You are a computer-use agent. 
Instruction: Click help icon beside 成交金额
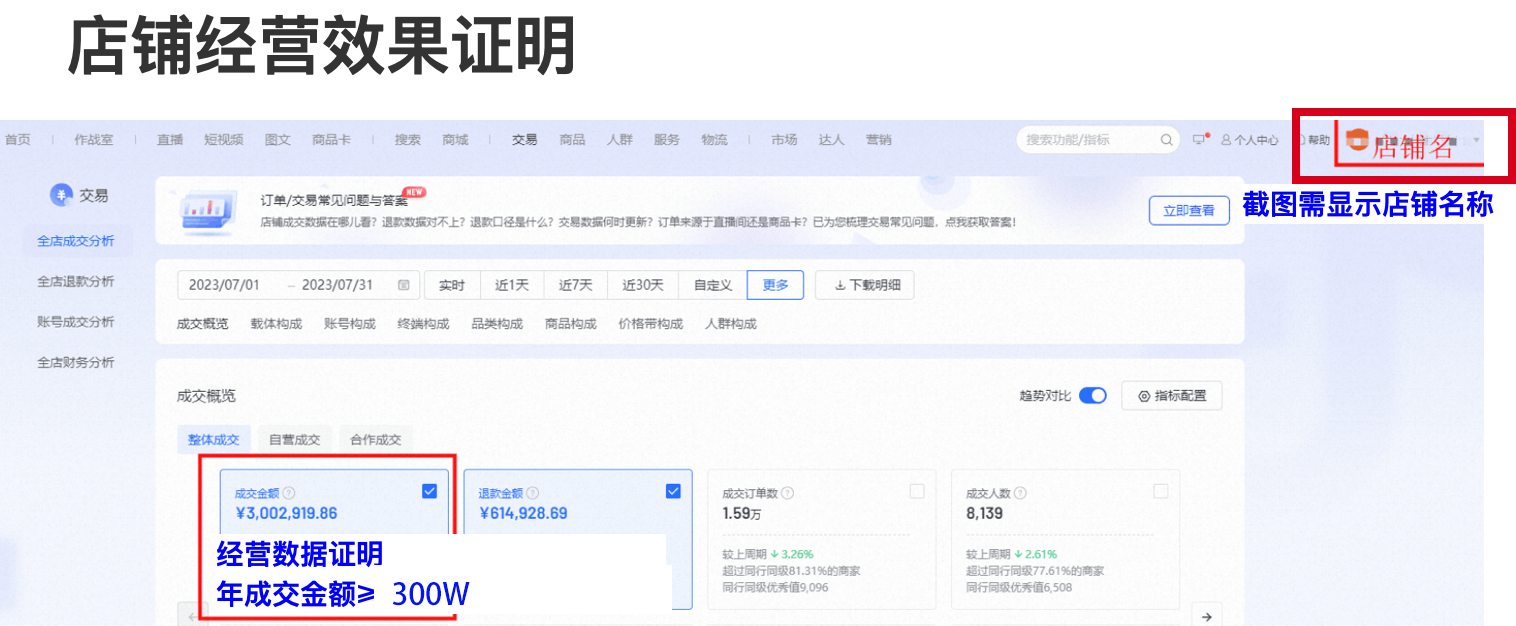click(289, 493)
